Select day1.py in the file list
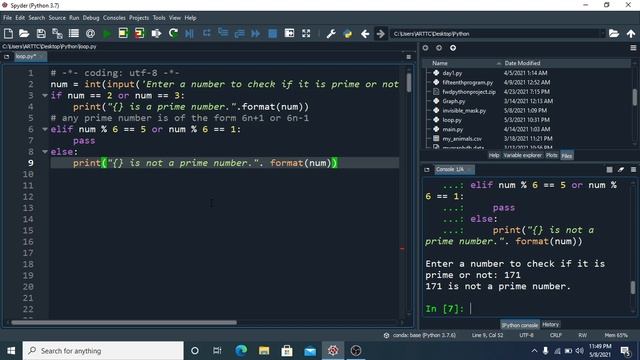The width and height of the screenshot is (640, 360). [x=452, y=73]
